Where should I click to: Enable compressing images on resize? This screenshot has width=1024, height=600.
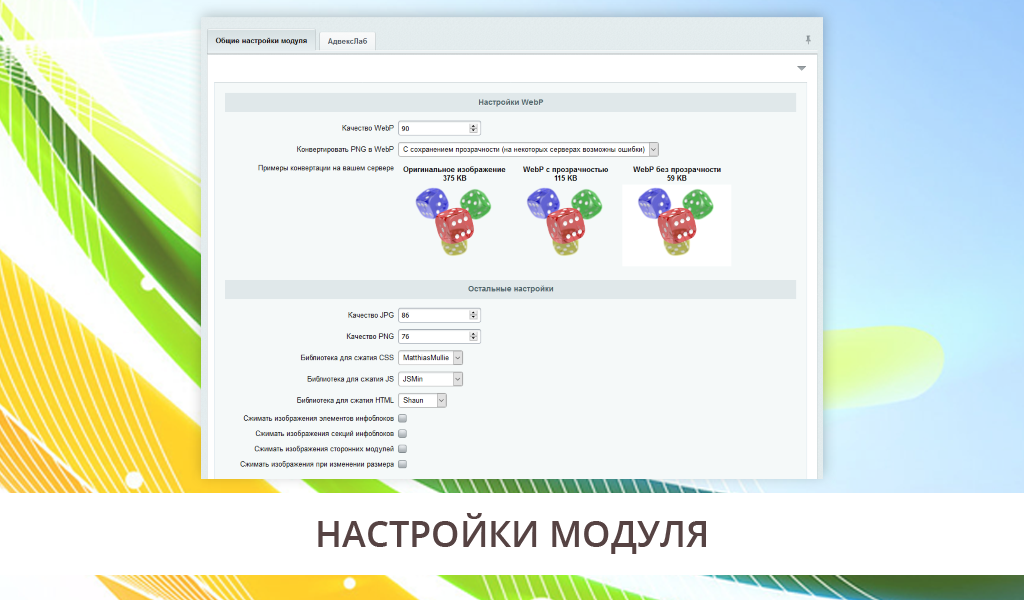point(403,464)
